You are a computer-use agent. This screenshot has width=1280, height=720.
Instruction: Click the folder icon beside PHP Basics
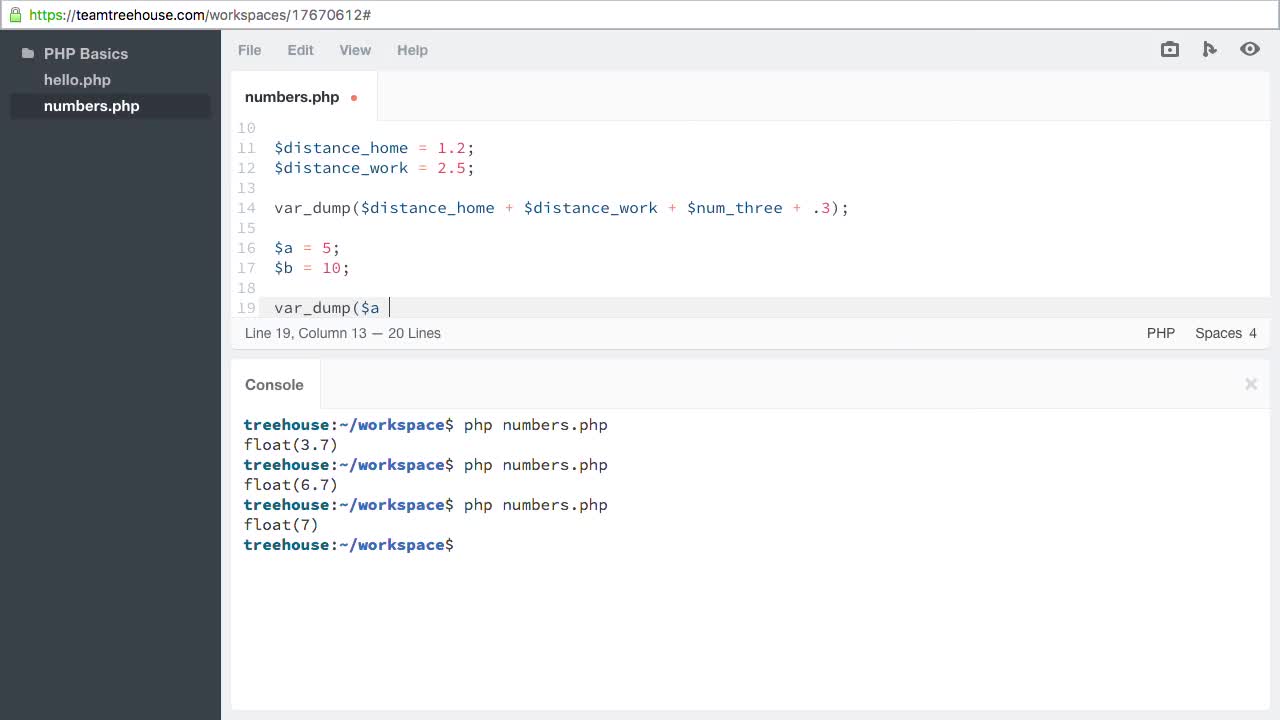[x=25, y=53]
